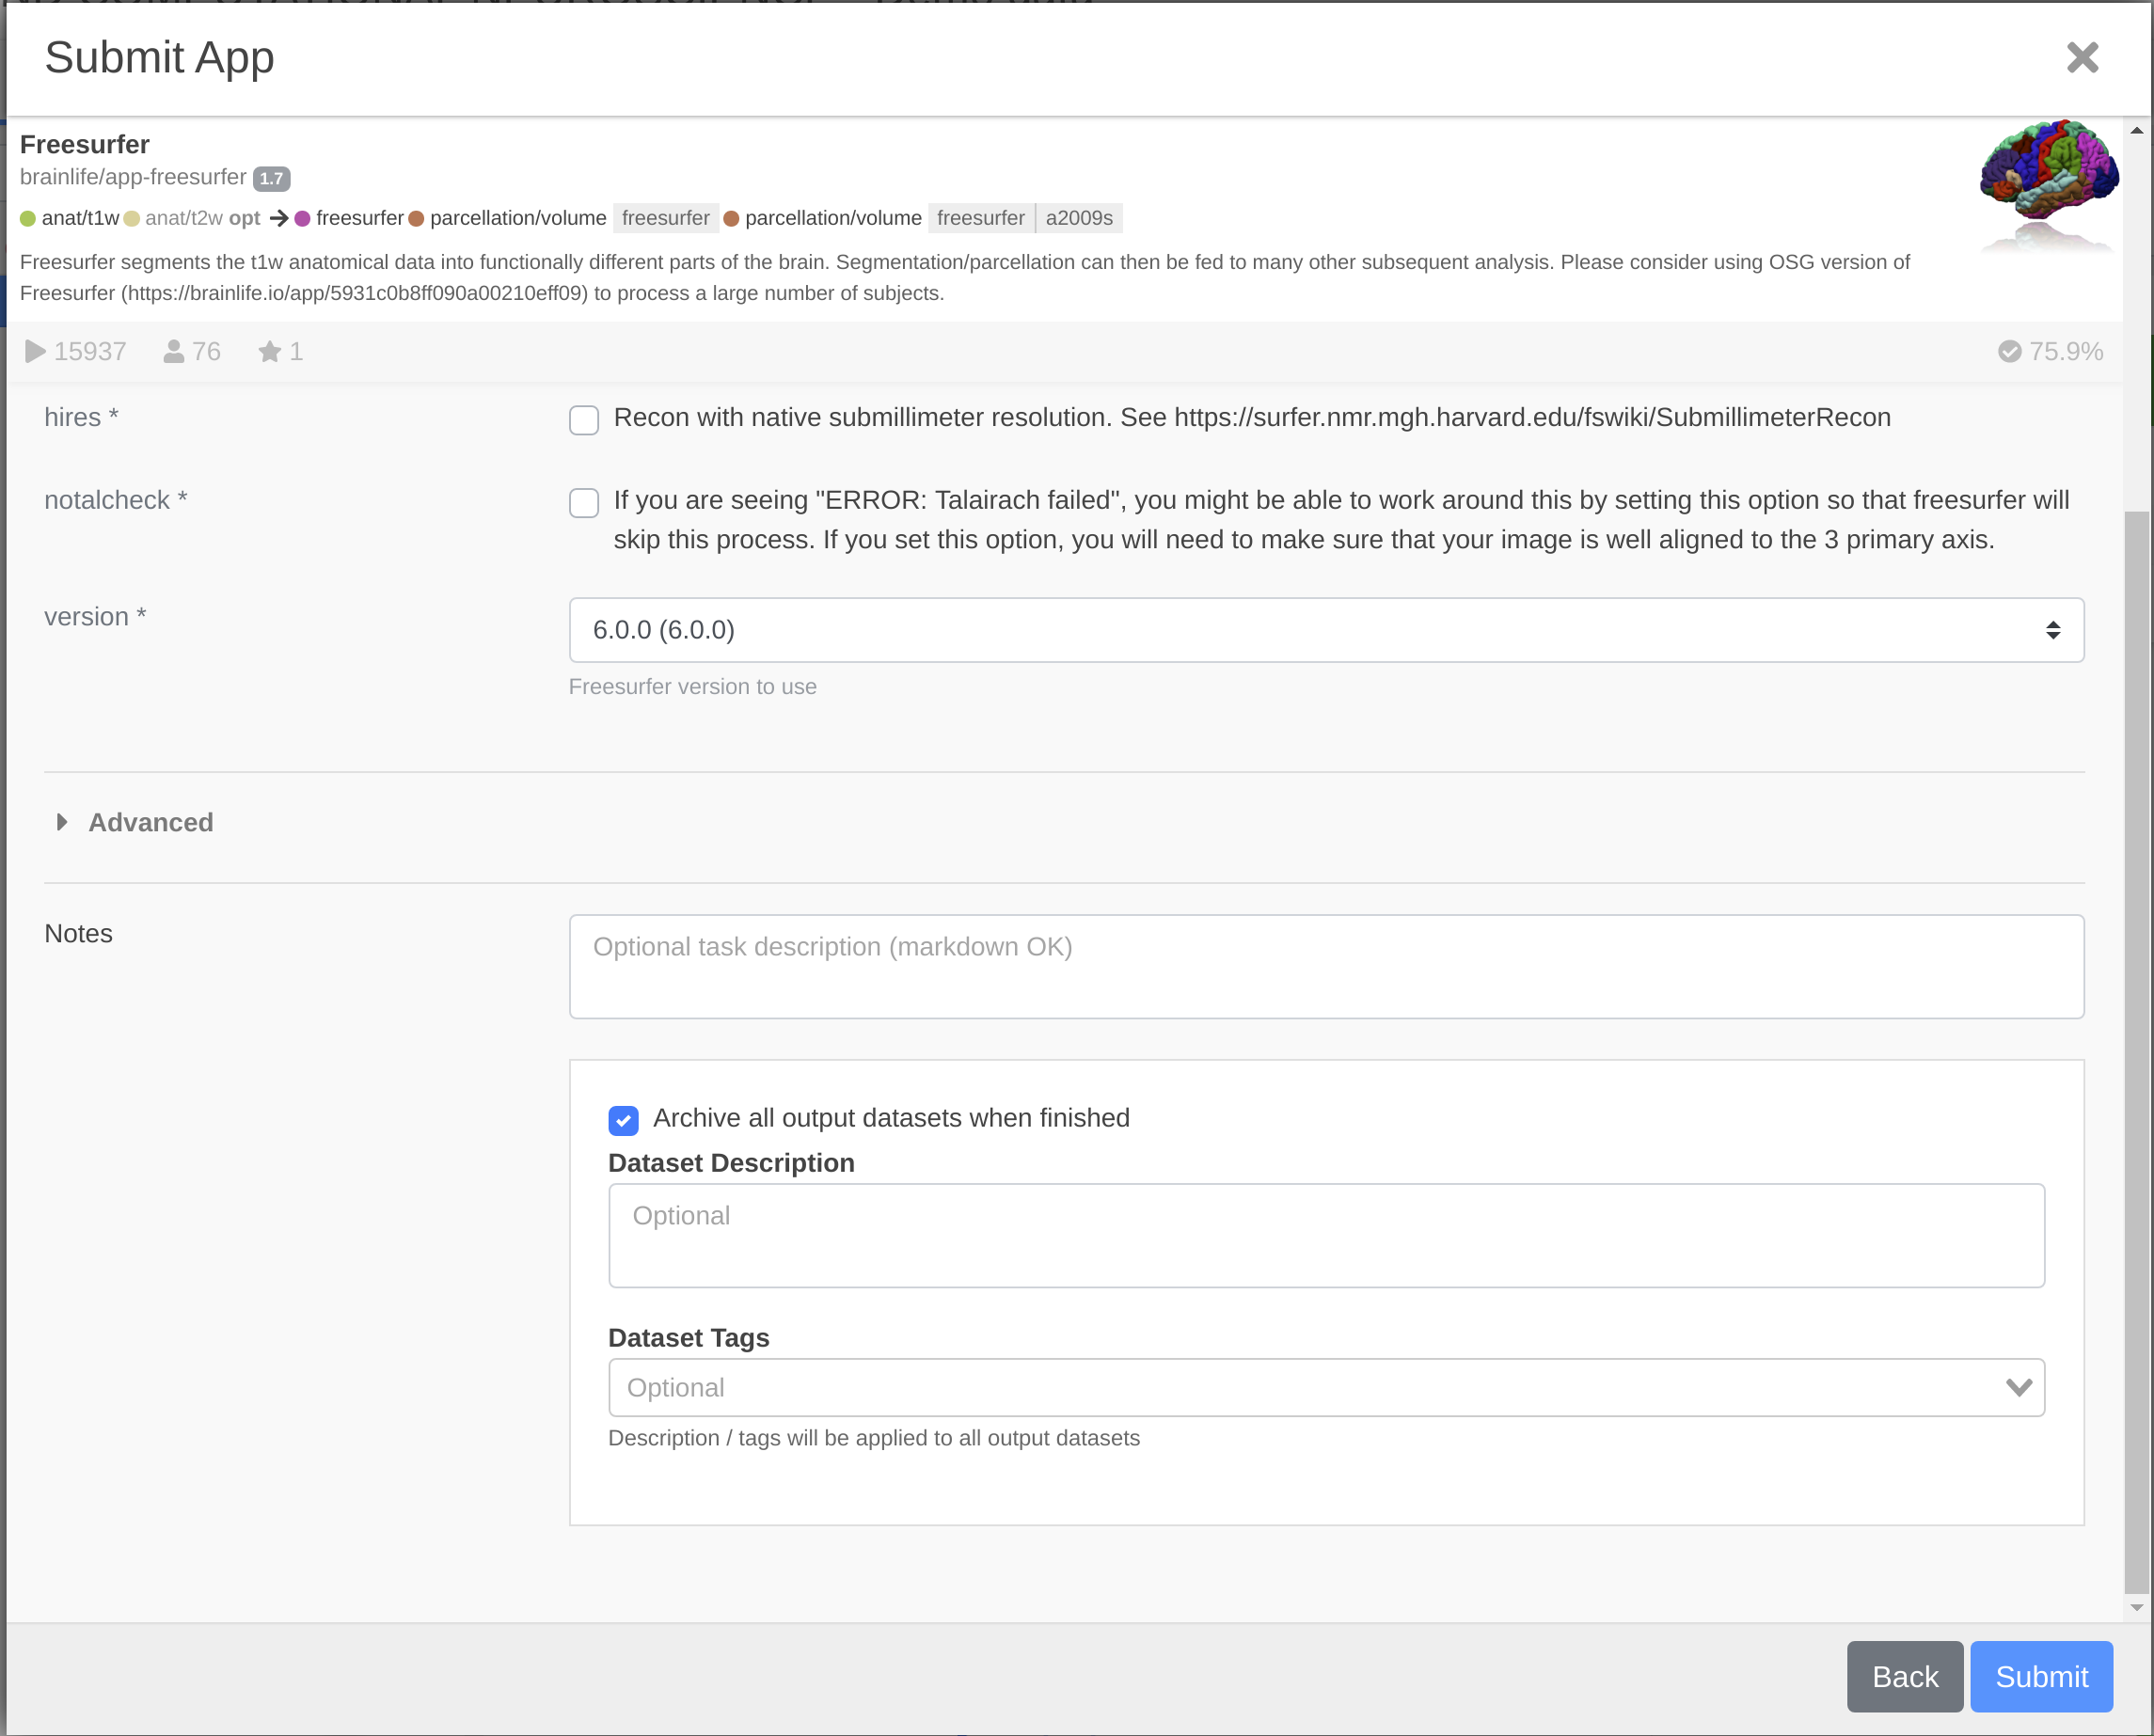Click the Submit button
The width and height of the screenshot is (2154, 1736).
coord(2041,1676)
